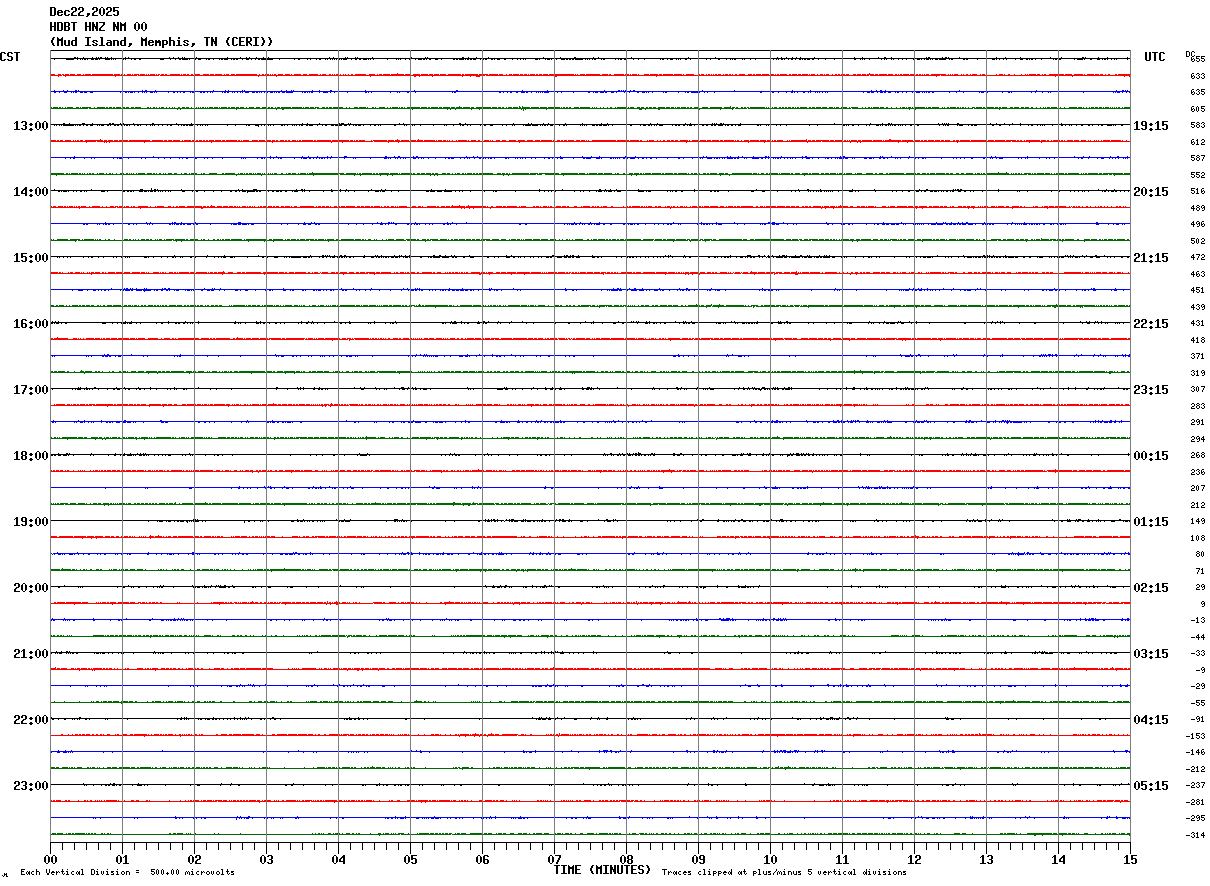The image size is (1210, 886).
Task: Click the DC offset value 655
Action: pyautogui.click(x=1198, y=60)
